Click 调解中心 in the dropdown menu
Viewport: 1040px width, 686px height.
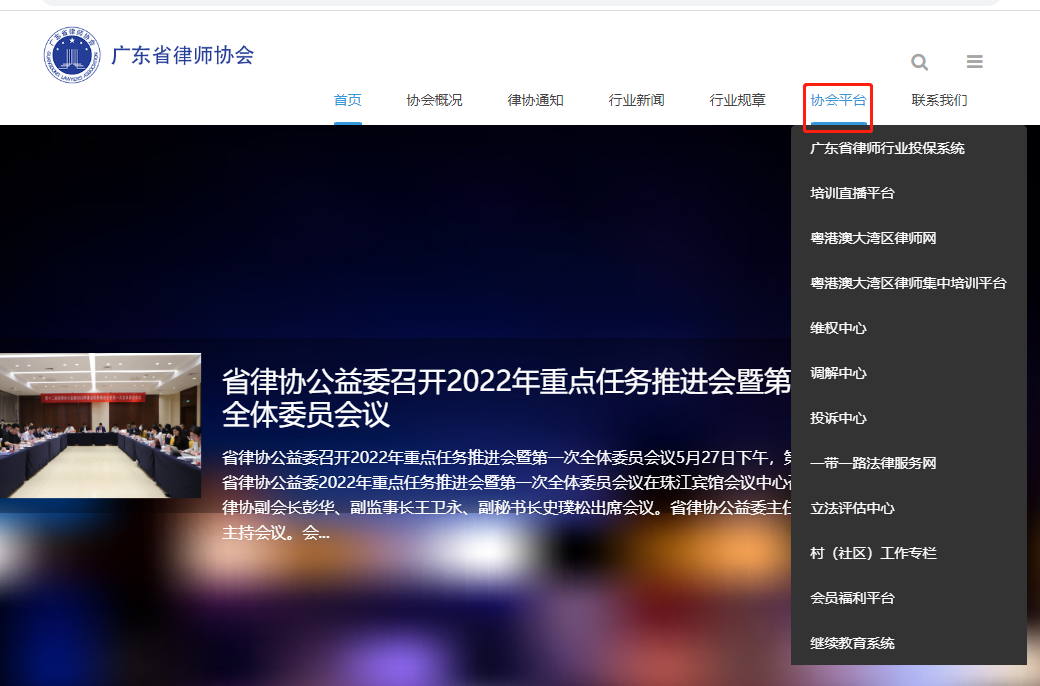838,374
